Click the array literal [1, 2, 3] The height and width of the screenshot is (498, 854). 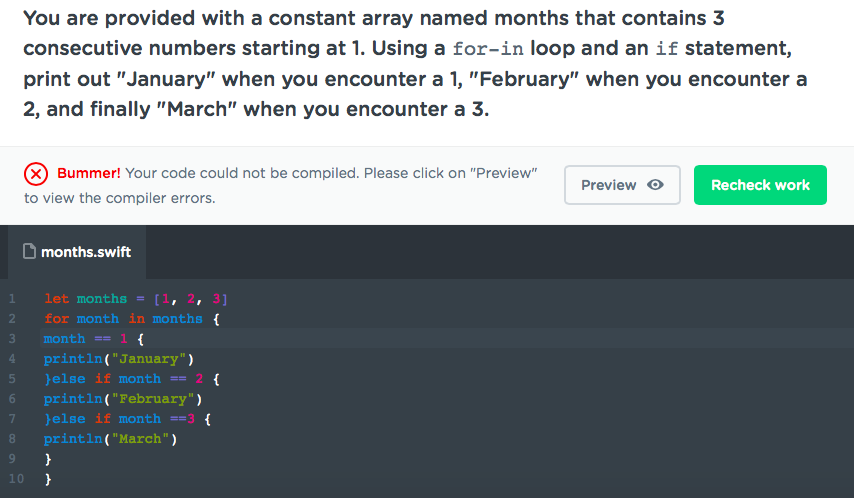(x=190, y=299)
